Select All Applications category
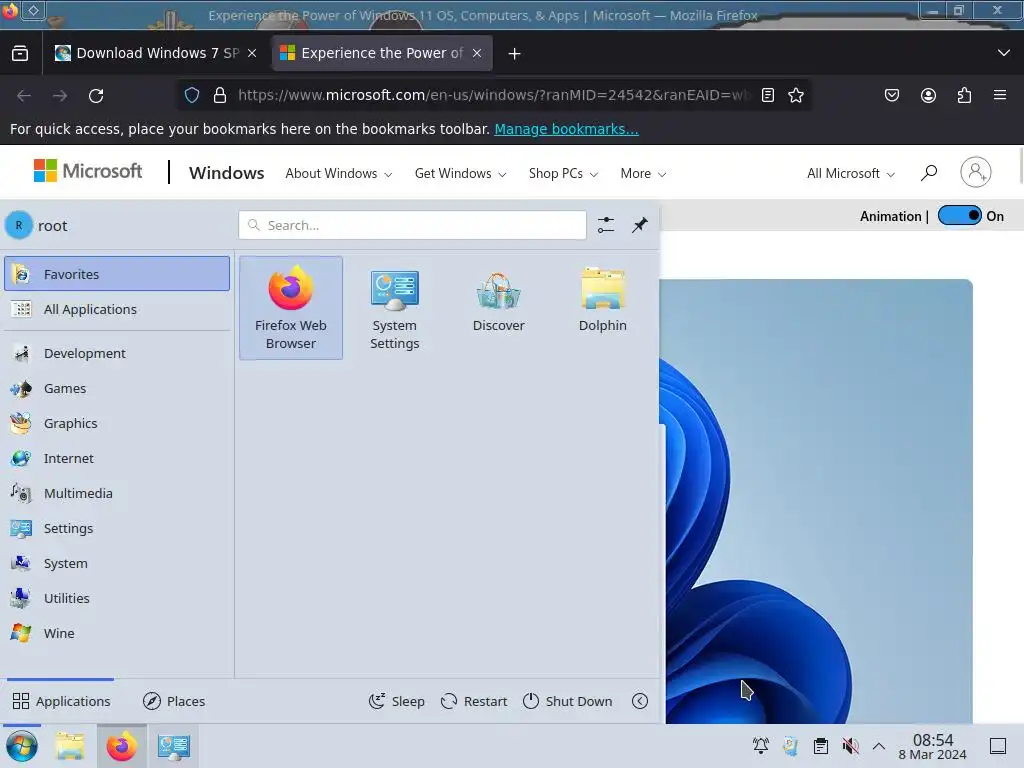 click(x=117, y=309)
